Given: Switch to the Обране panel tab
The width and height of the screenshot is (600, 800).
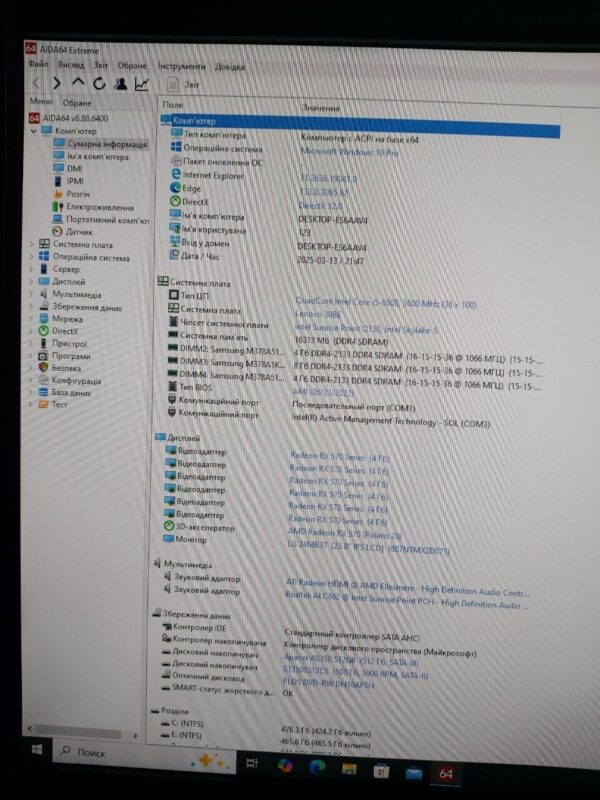Looking at the screenshot, I should click(77, 103).
